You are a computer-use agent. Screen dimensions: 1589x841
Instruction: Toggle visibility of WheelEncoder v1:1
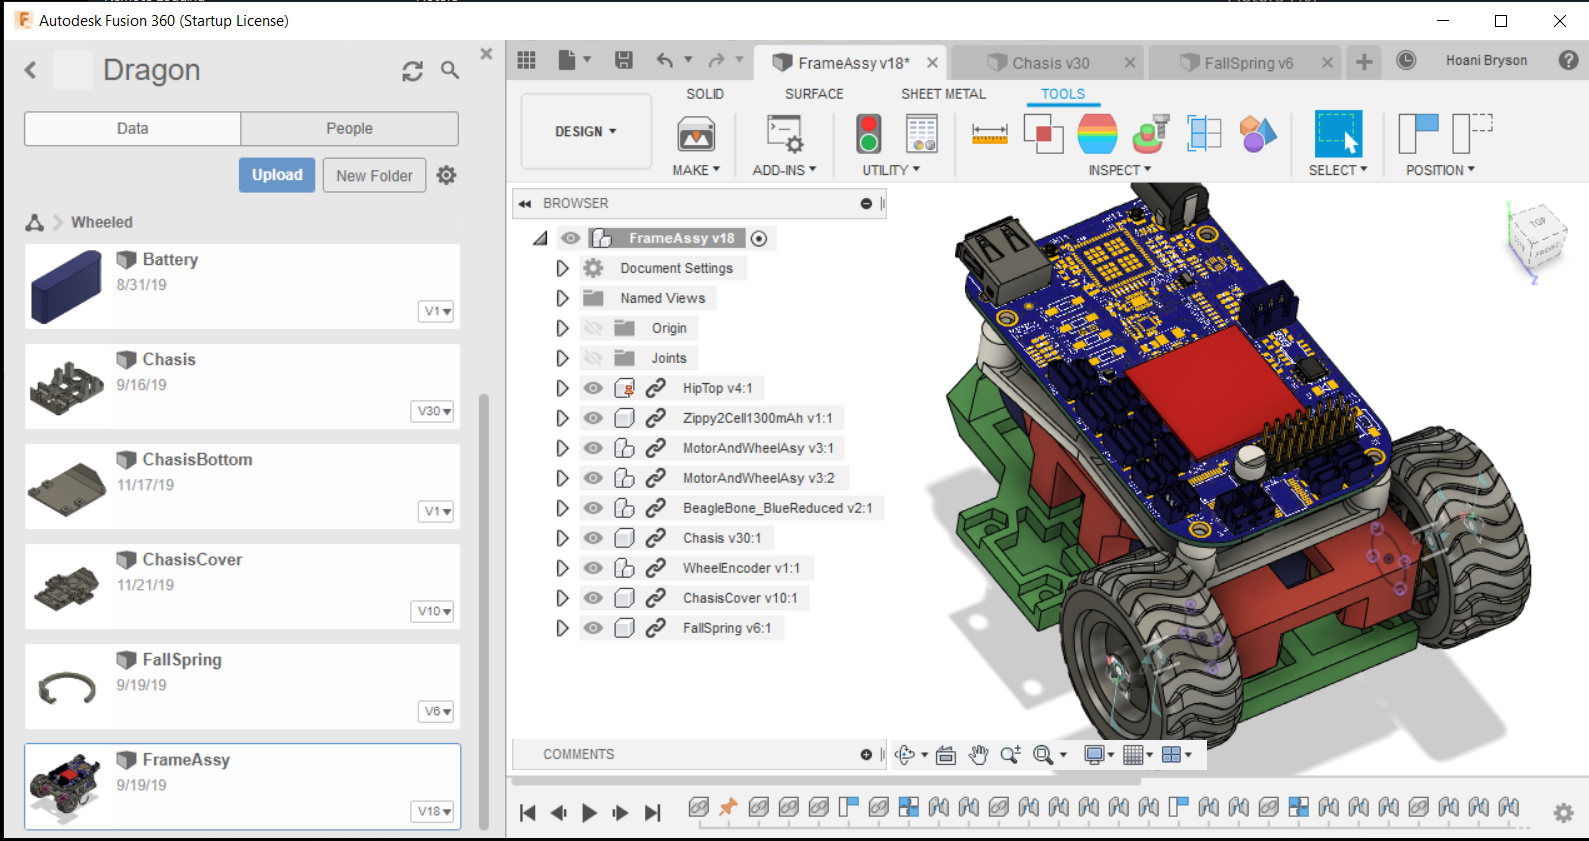point(593,568)
